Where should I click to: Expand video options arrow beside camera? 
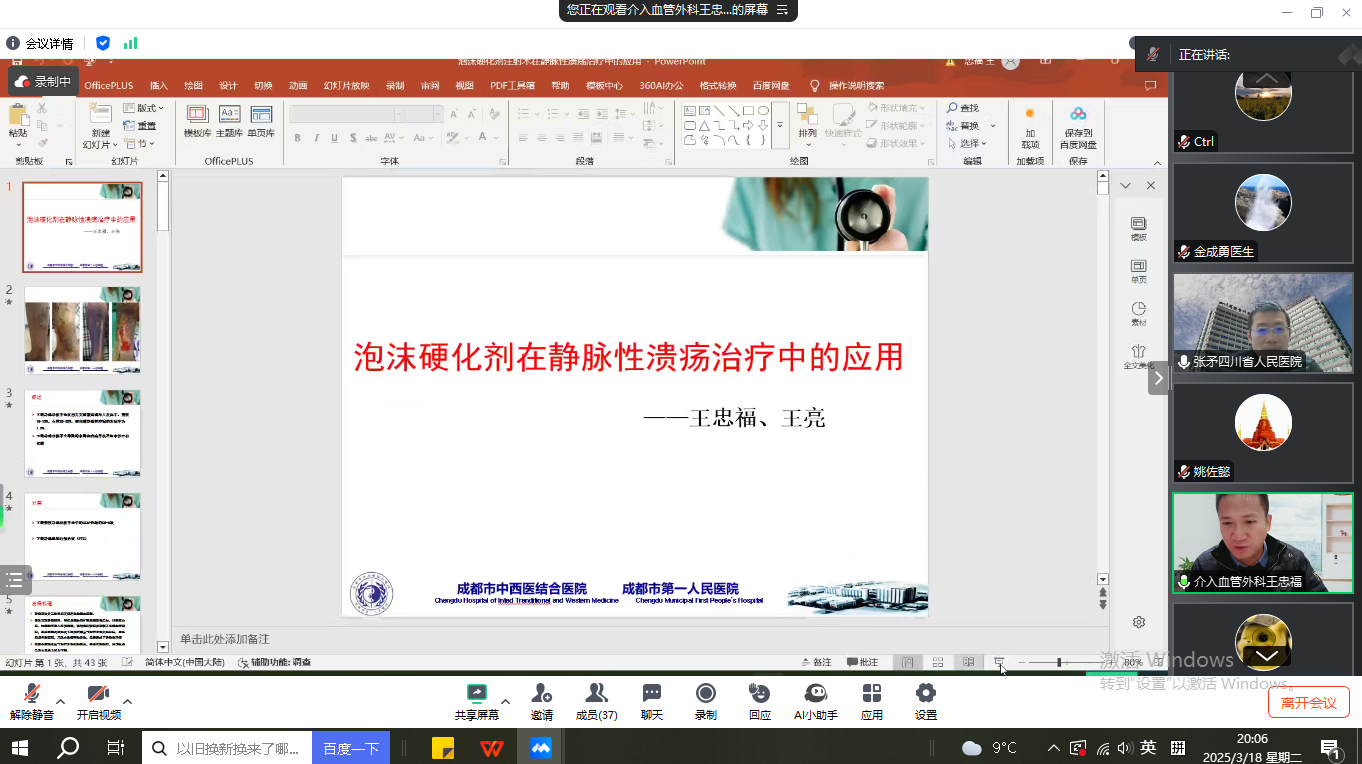(127, 701)
